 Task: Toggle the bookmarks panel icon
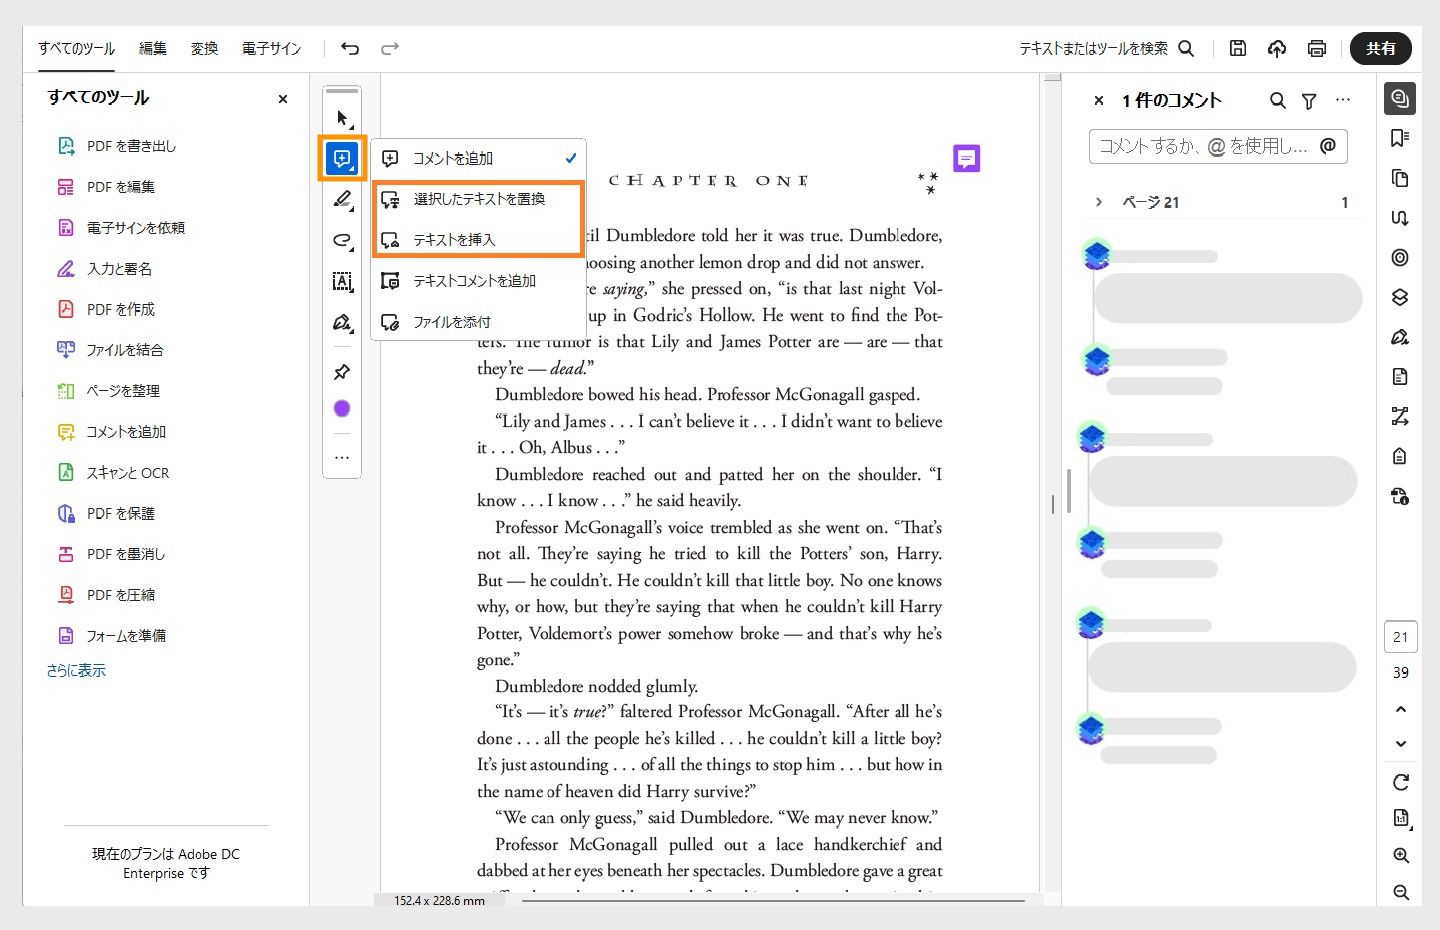pos(1400,138)
